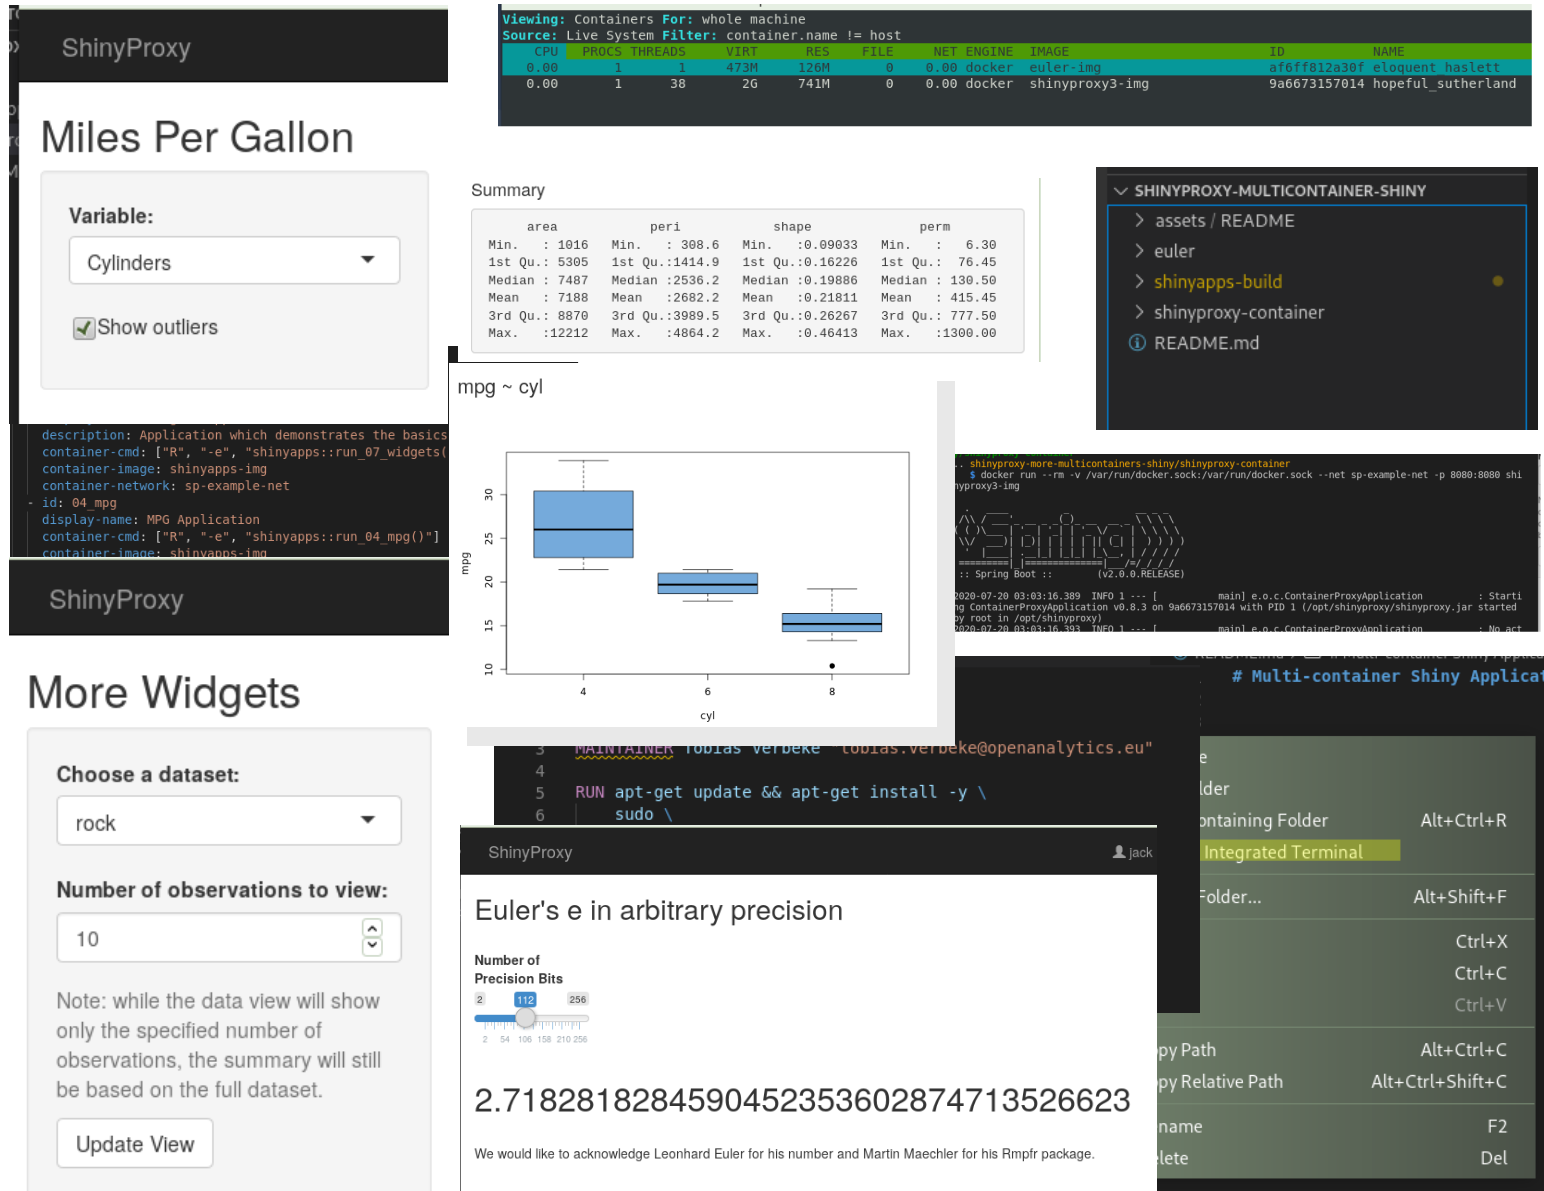The width and height of the screenshot is (1544, 1191).
Task: Click the display-name: MPG Application line
Action: (150, 520)
